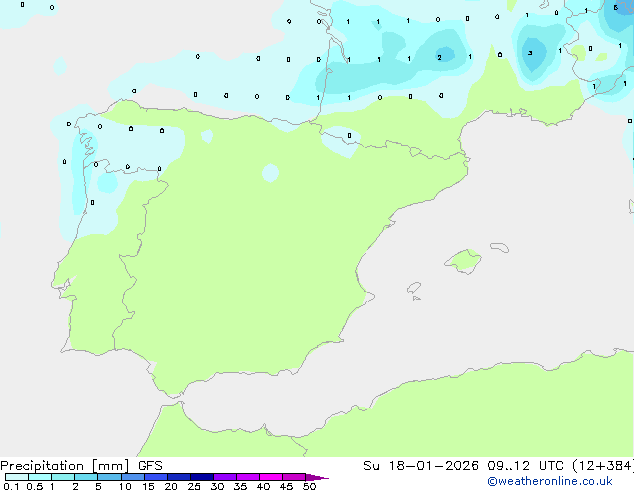Pick the 20–25 mm legend color swatch
Viewport: 634px width, 490px height.
(x=179, y=477)
